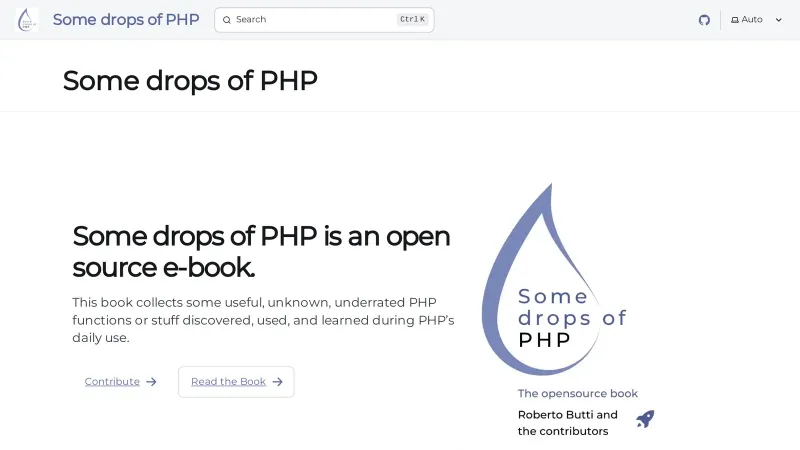This screenshot has width=800, height=450.
Task: Open the GitHub repository icon
Action: pyautogui.click(x=704, y=20)
